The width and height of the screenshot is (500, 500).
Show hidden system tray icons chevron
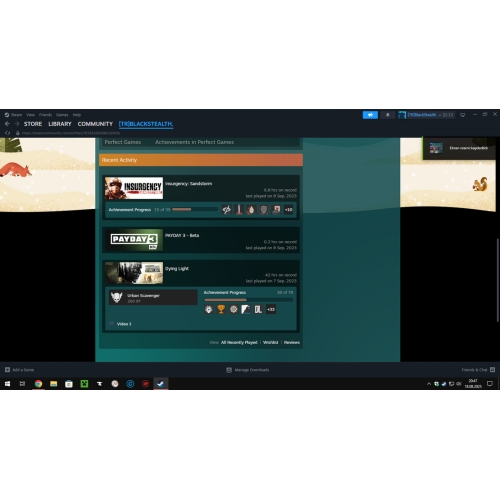click(x=429, y=384)
